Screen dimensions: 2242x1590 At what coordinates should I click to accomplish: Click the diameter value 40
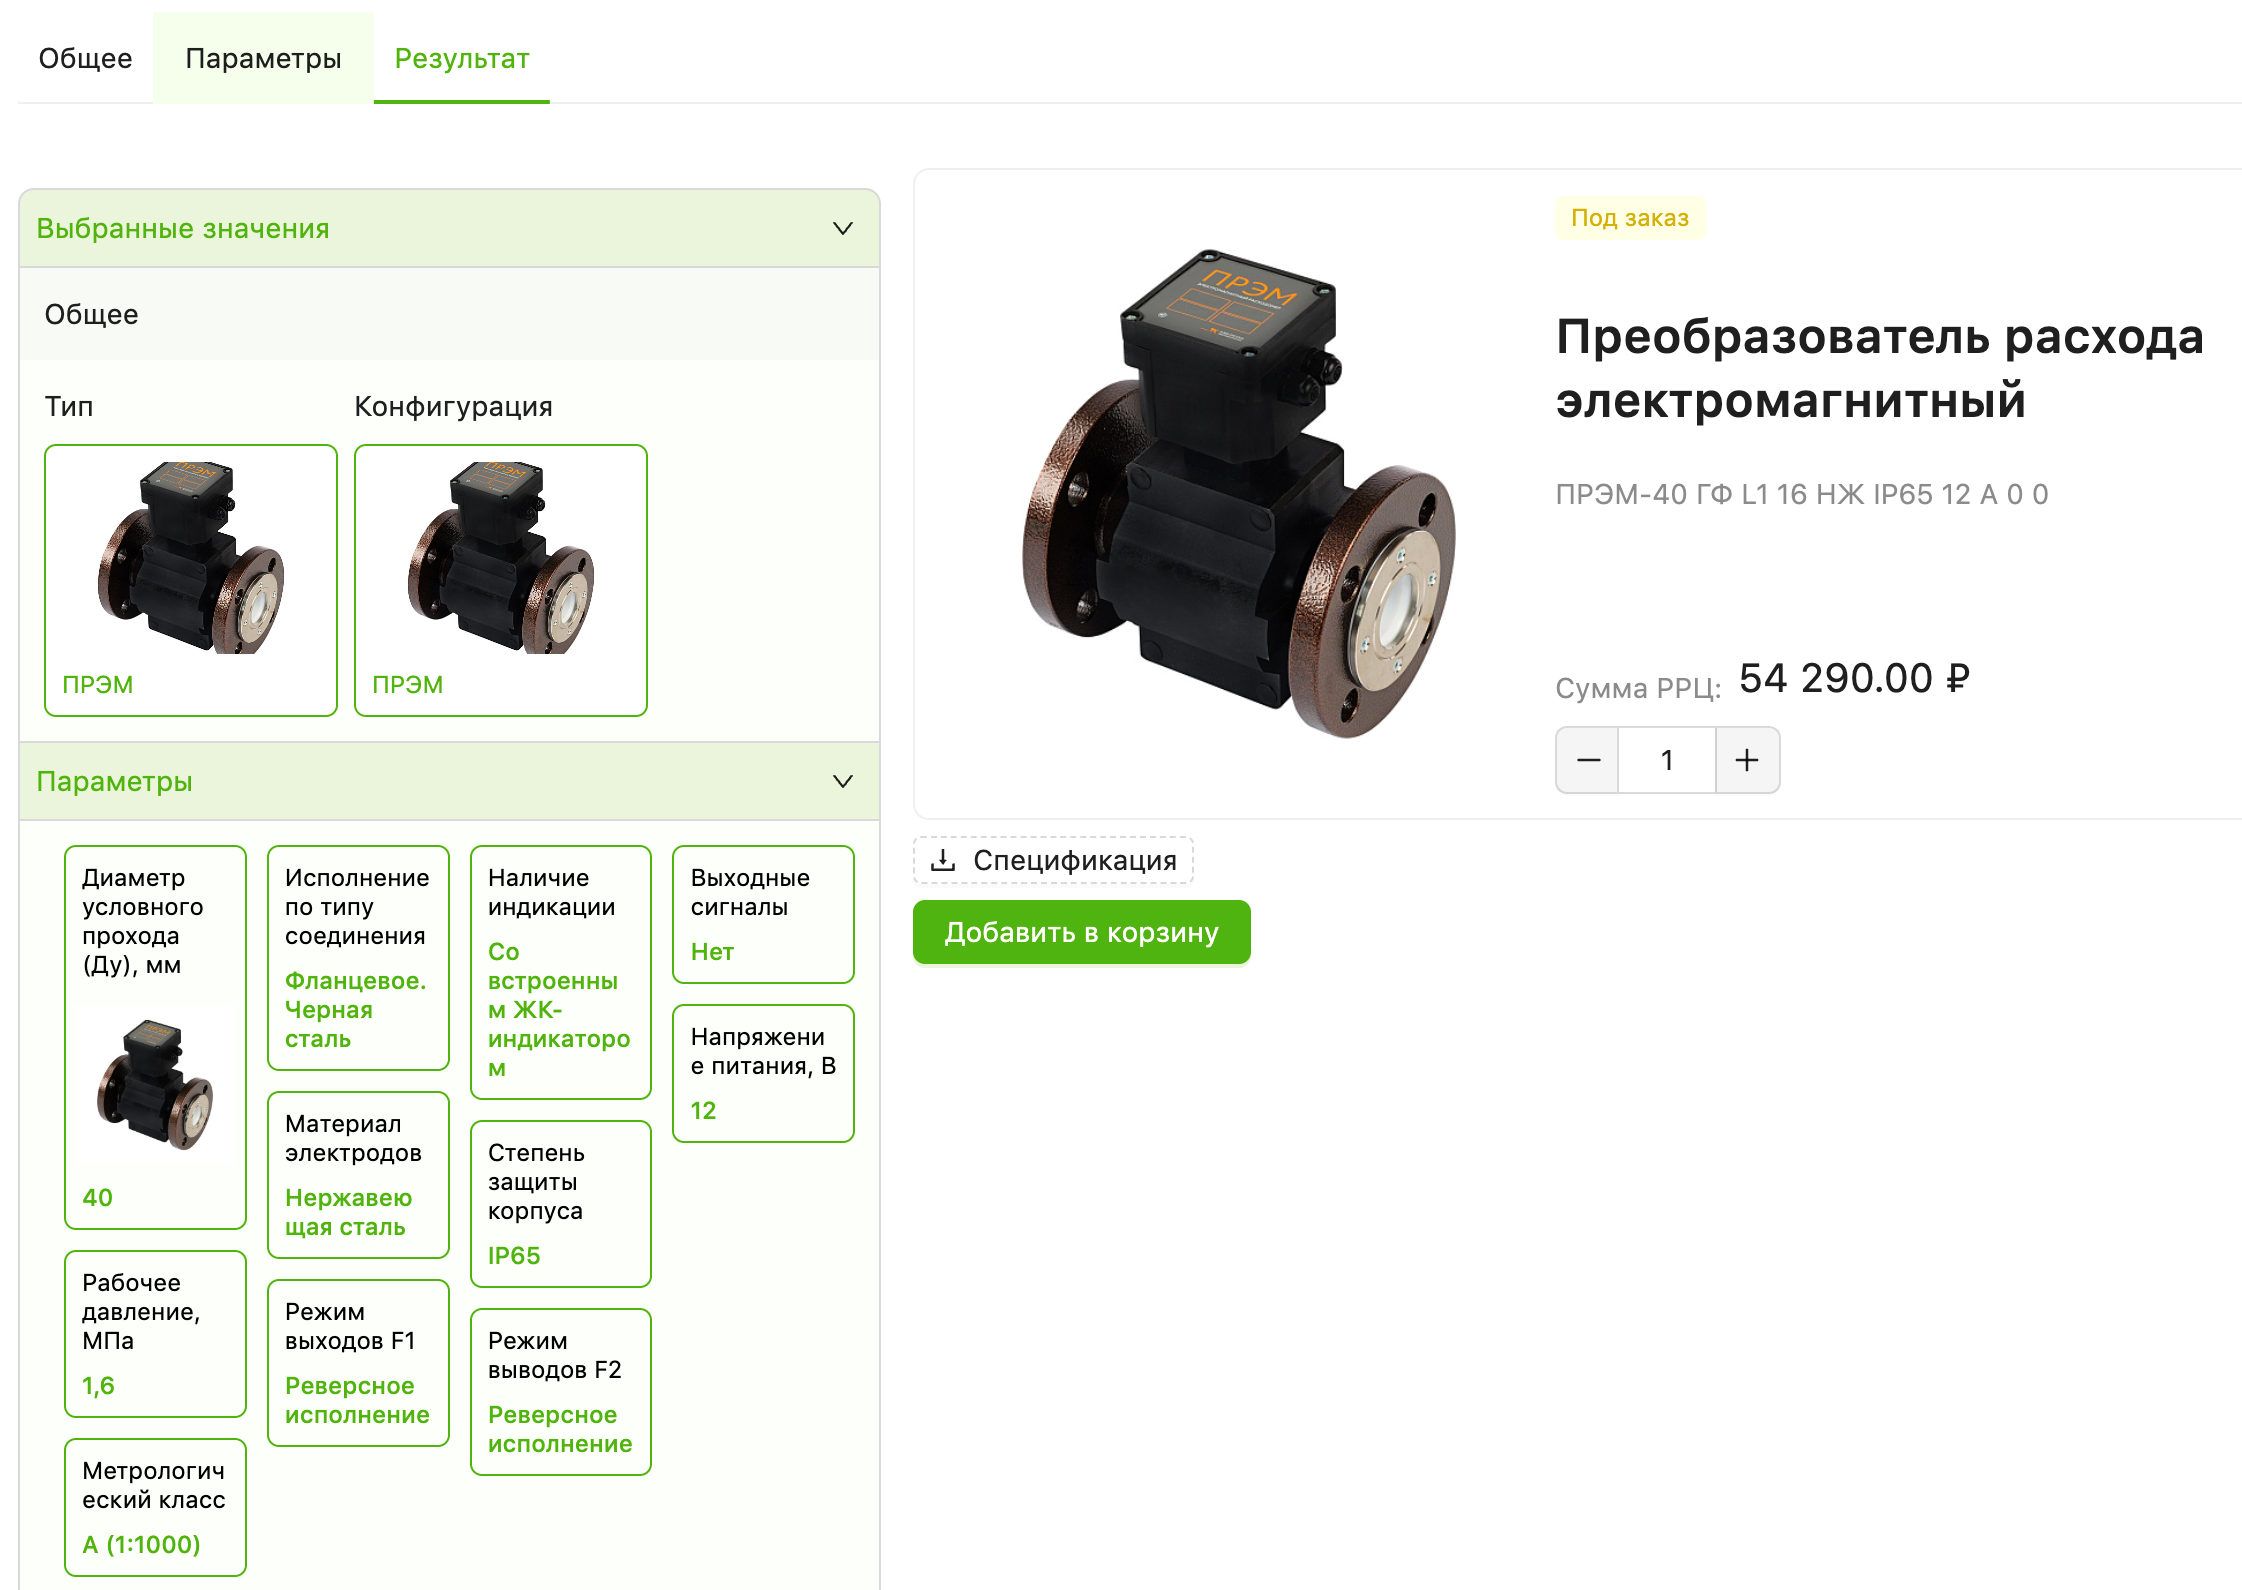97,1197
